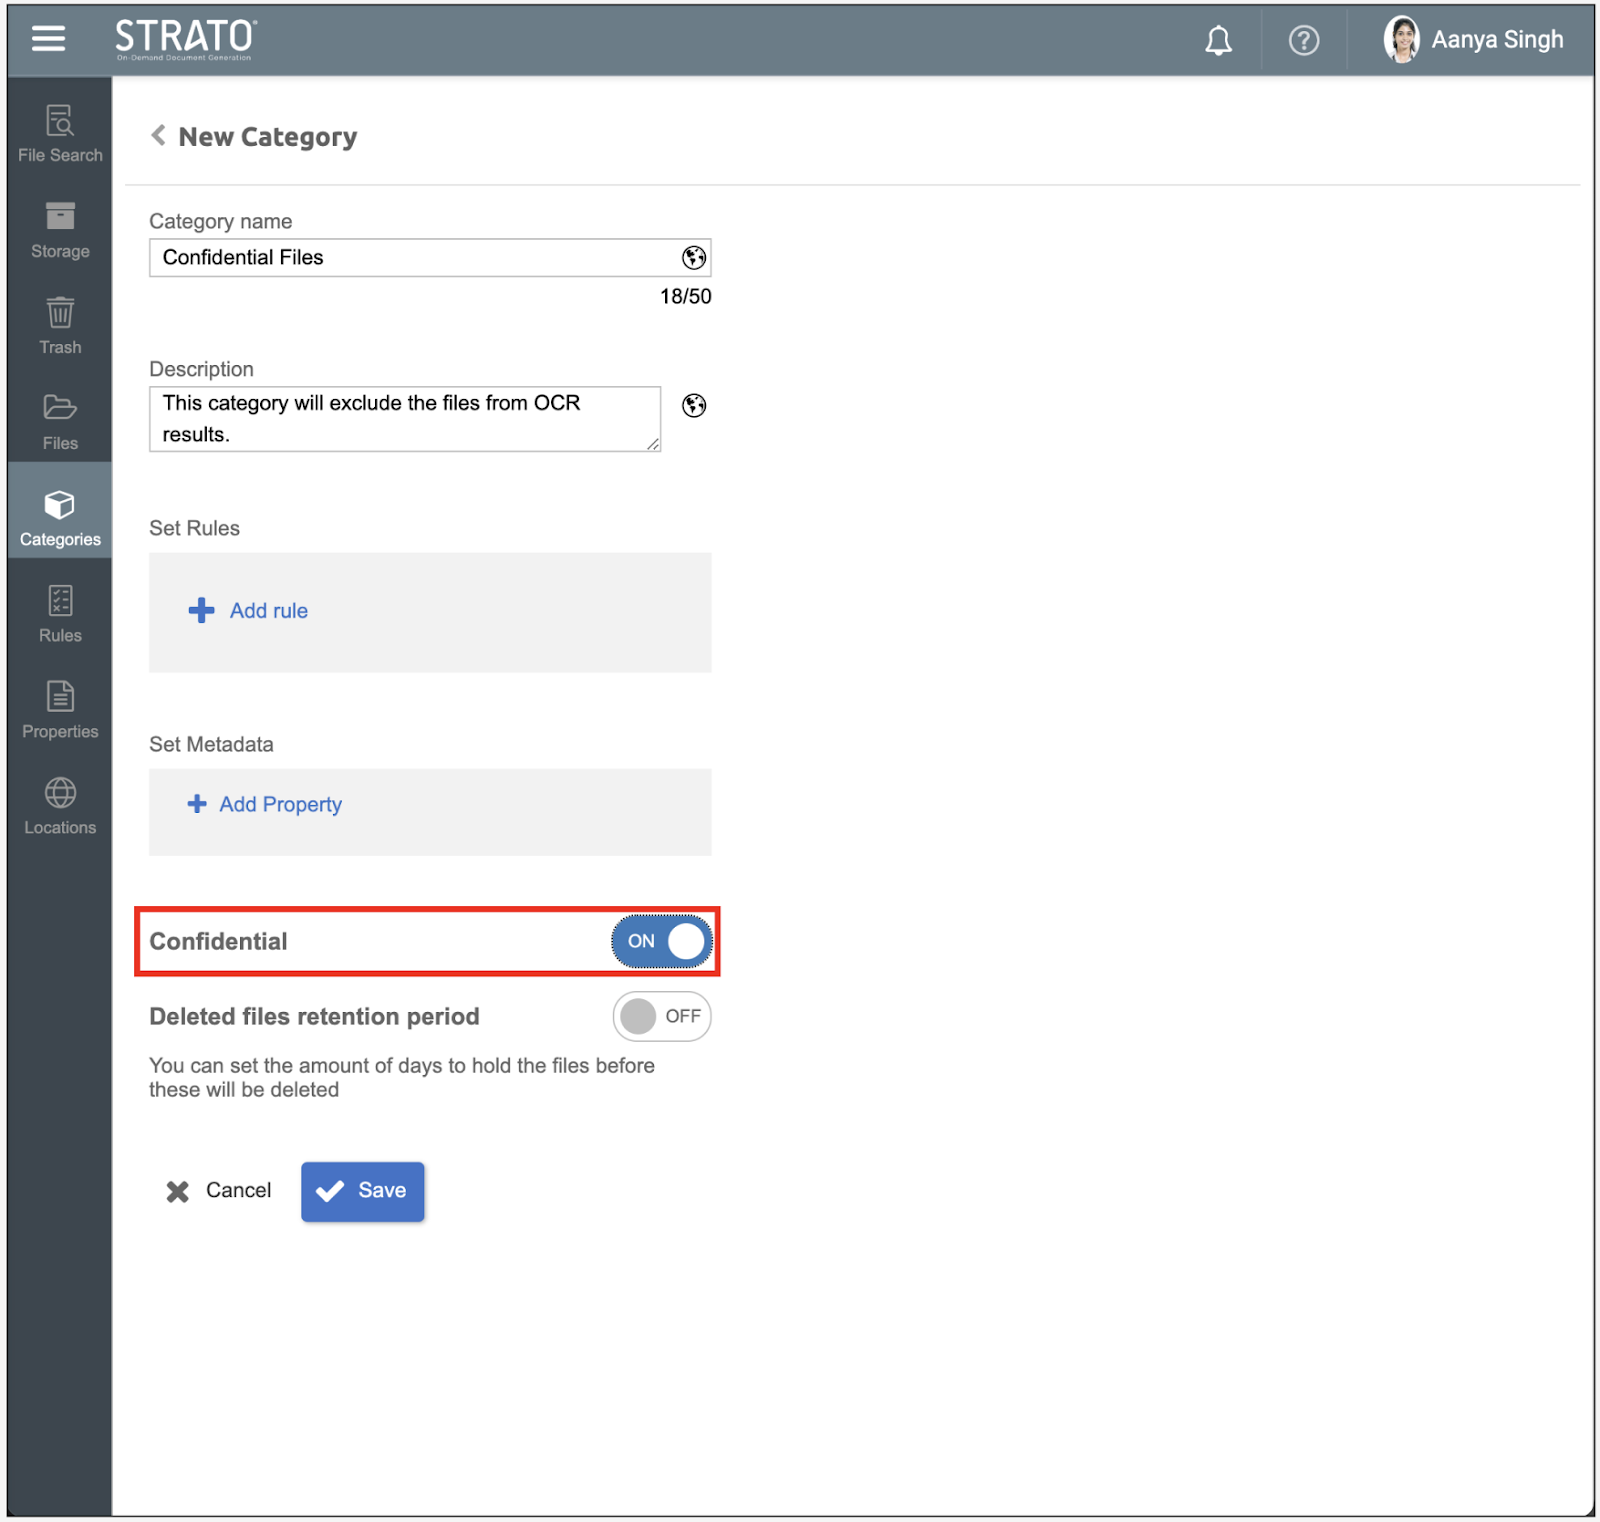The width and height of the screenshot is (1600, 1522).
Task: Open Rules section in sidebar
Action: [60, 614]
